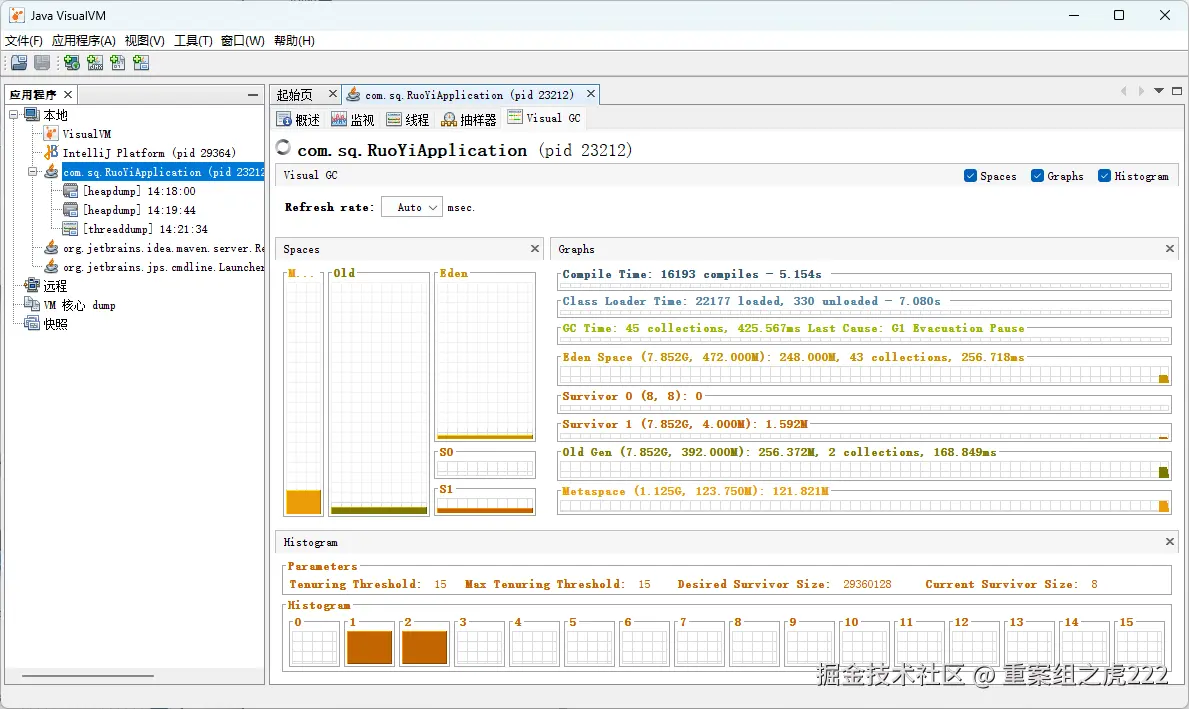
Task: Click the jps.cmdline.Launcher Java cup icon
Action: click(51, 267)
